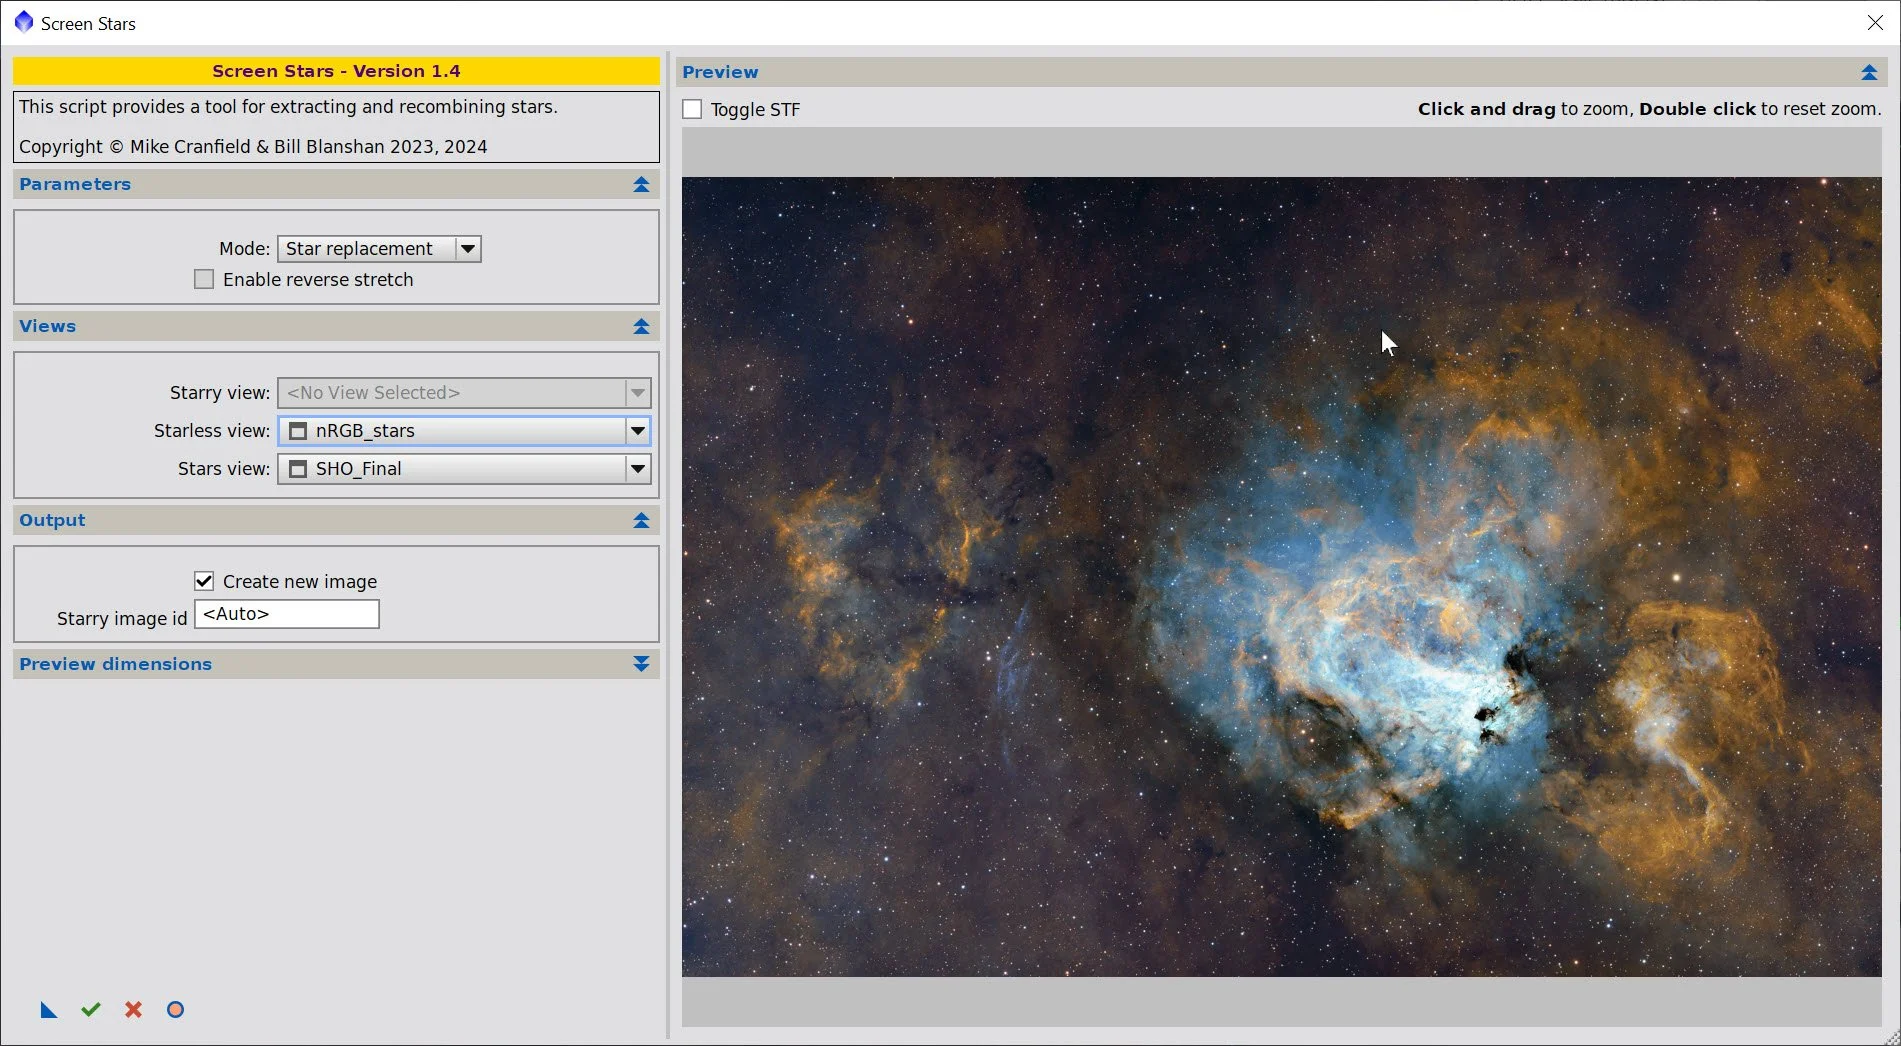This screenshot has width=1901, height=1046.
Task: Close the Screen Stars window
Action: 1875,23
